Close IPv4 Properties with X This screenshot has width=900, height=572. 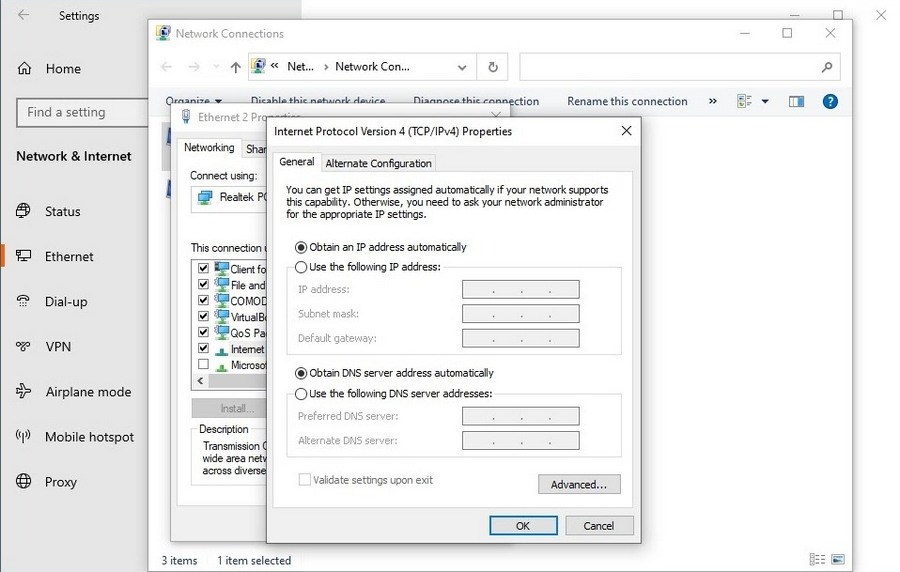pos(626,131)
